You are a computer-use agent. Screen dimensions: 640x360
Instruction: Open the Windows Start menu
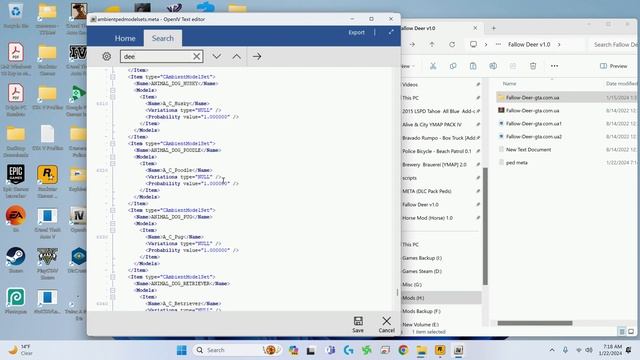click(x=182, y=350)
